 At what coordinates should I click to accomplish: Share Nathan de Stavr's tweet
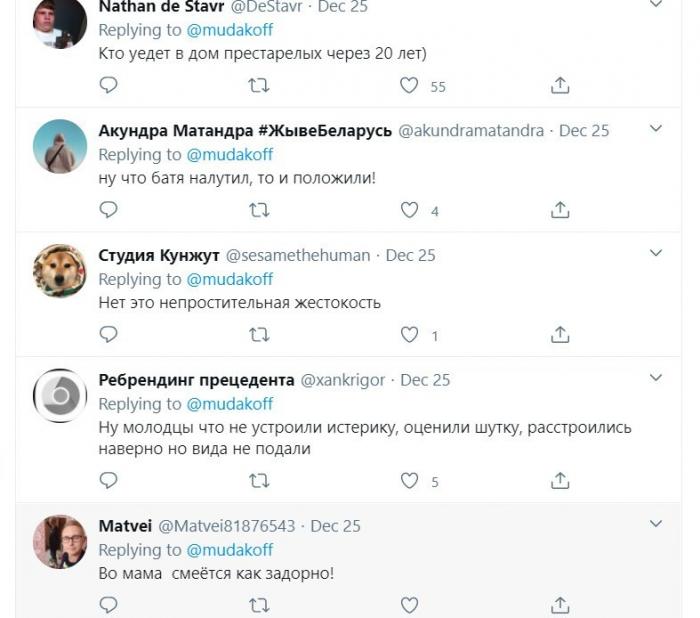click(x=561, y=86)
